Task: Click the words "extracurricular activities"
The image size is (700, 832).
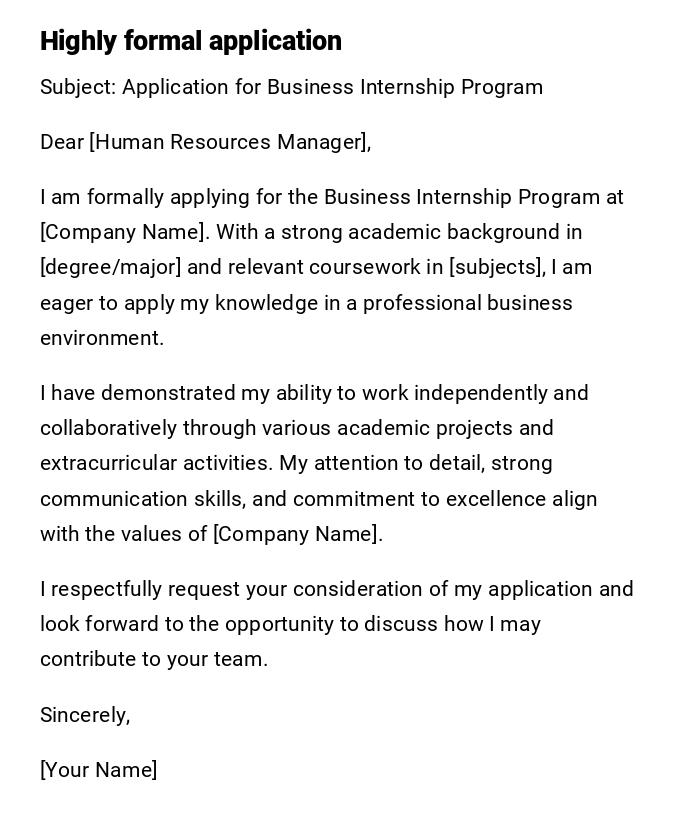Action: click(156, 463)
